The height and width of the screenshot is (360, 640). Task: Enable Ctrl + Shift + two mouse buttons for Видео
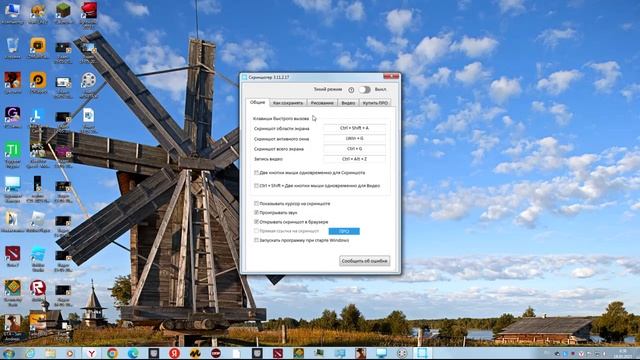tap(256, 186)
